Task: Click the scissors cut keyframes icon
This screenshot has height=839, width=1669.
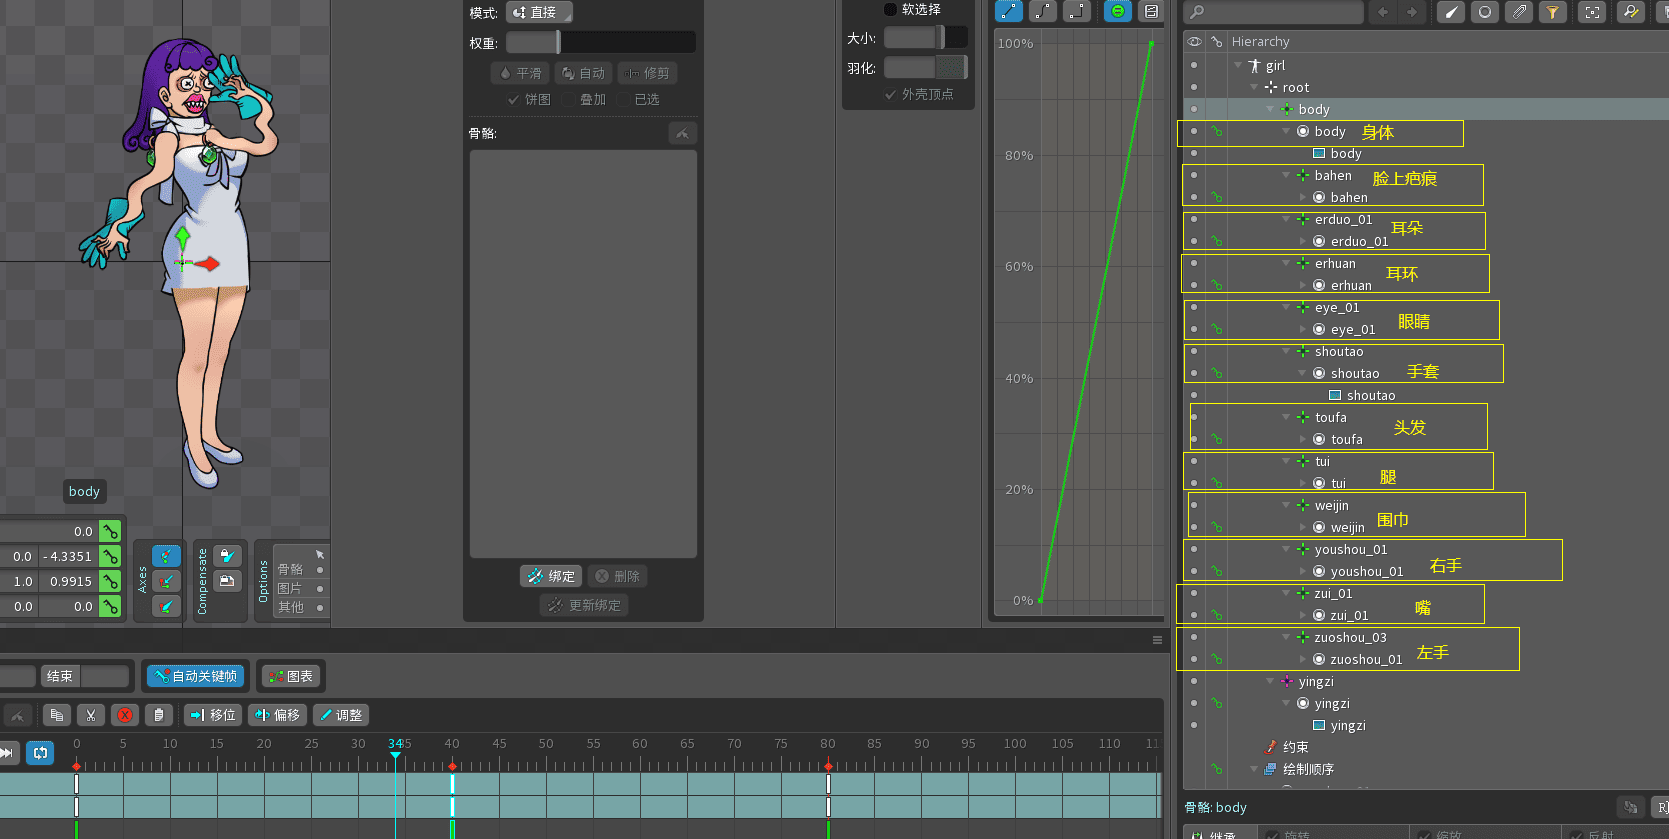Action: (90, 715)
